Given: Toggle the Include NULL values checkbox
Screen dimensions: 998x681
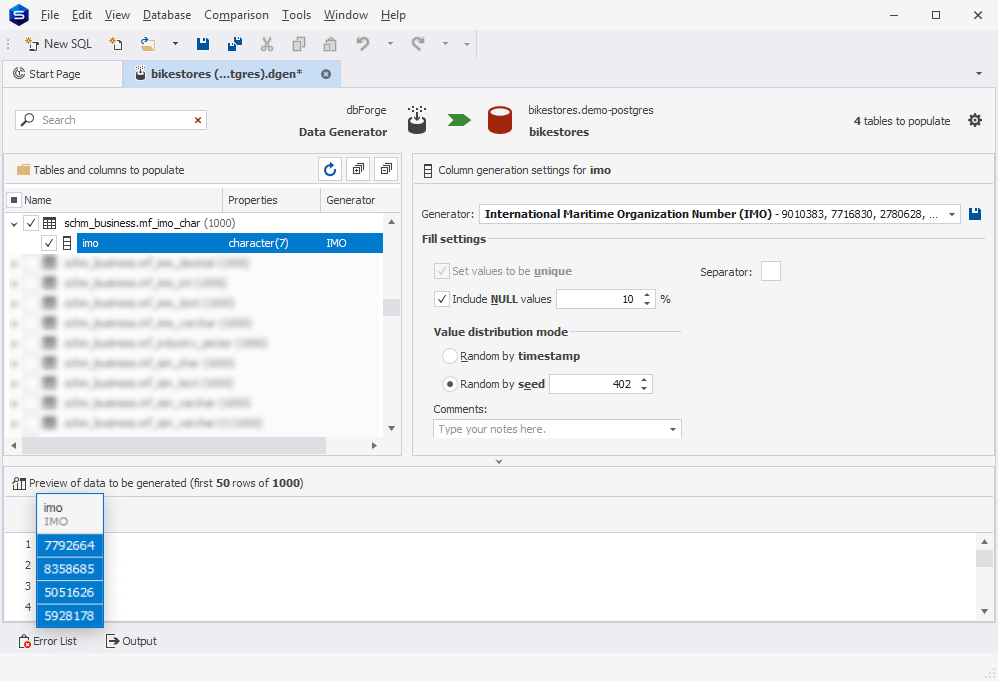Looking at the screenshot, I should [x=442, y=299].
